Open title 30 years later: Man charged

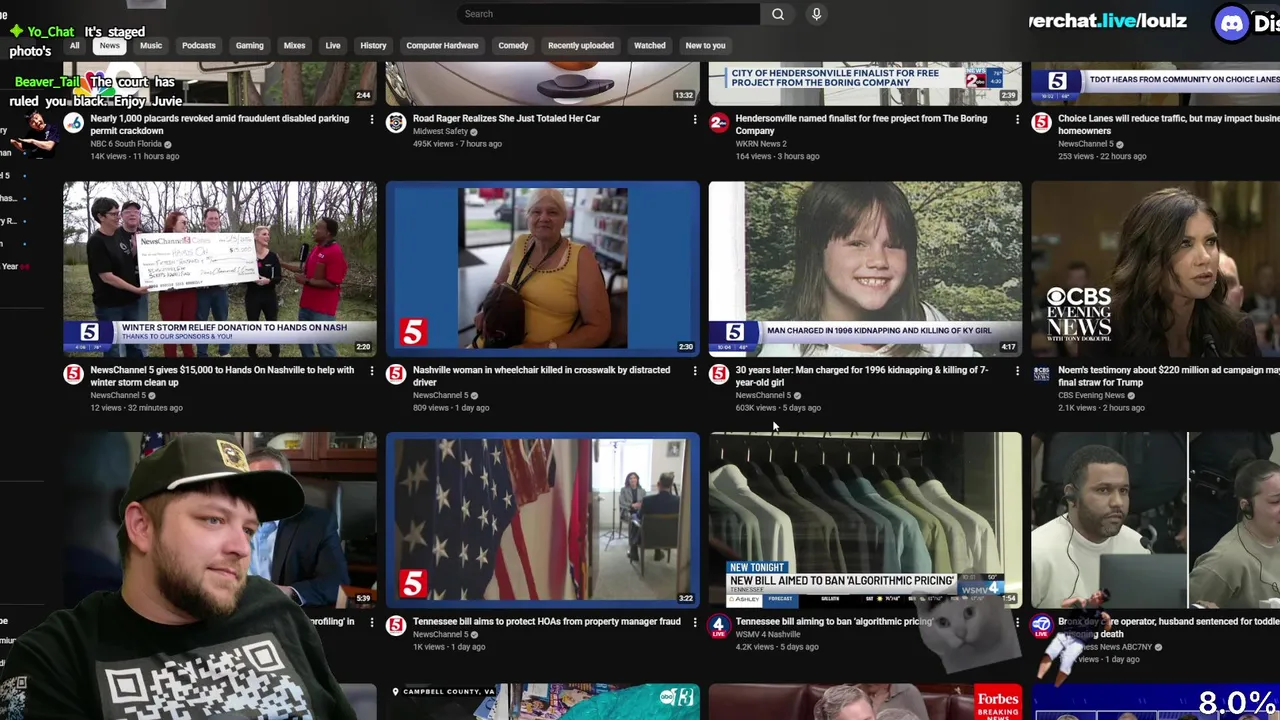[861, 376]
